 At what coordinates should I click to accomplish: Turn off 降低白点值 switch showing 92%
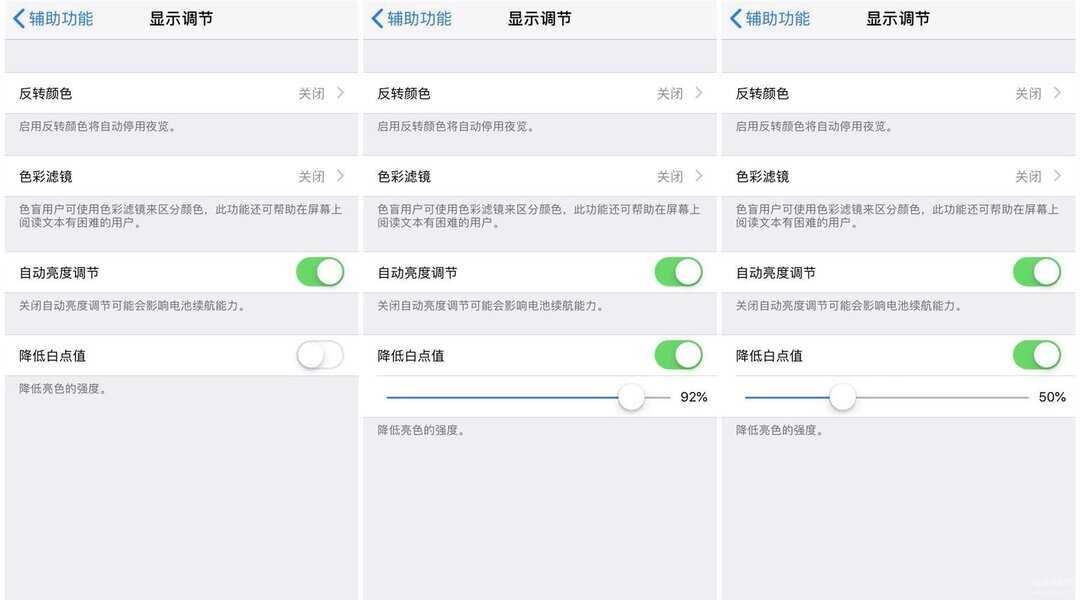[678, 355]
